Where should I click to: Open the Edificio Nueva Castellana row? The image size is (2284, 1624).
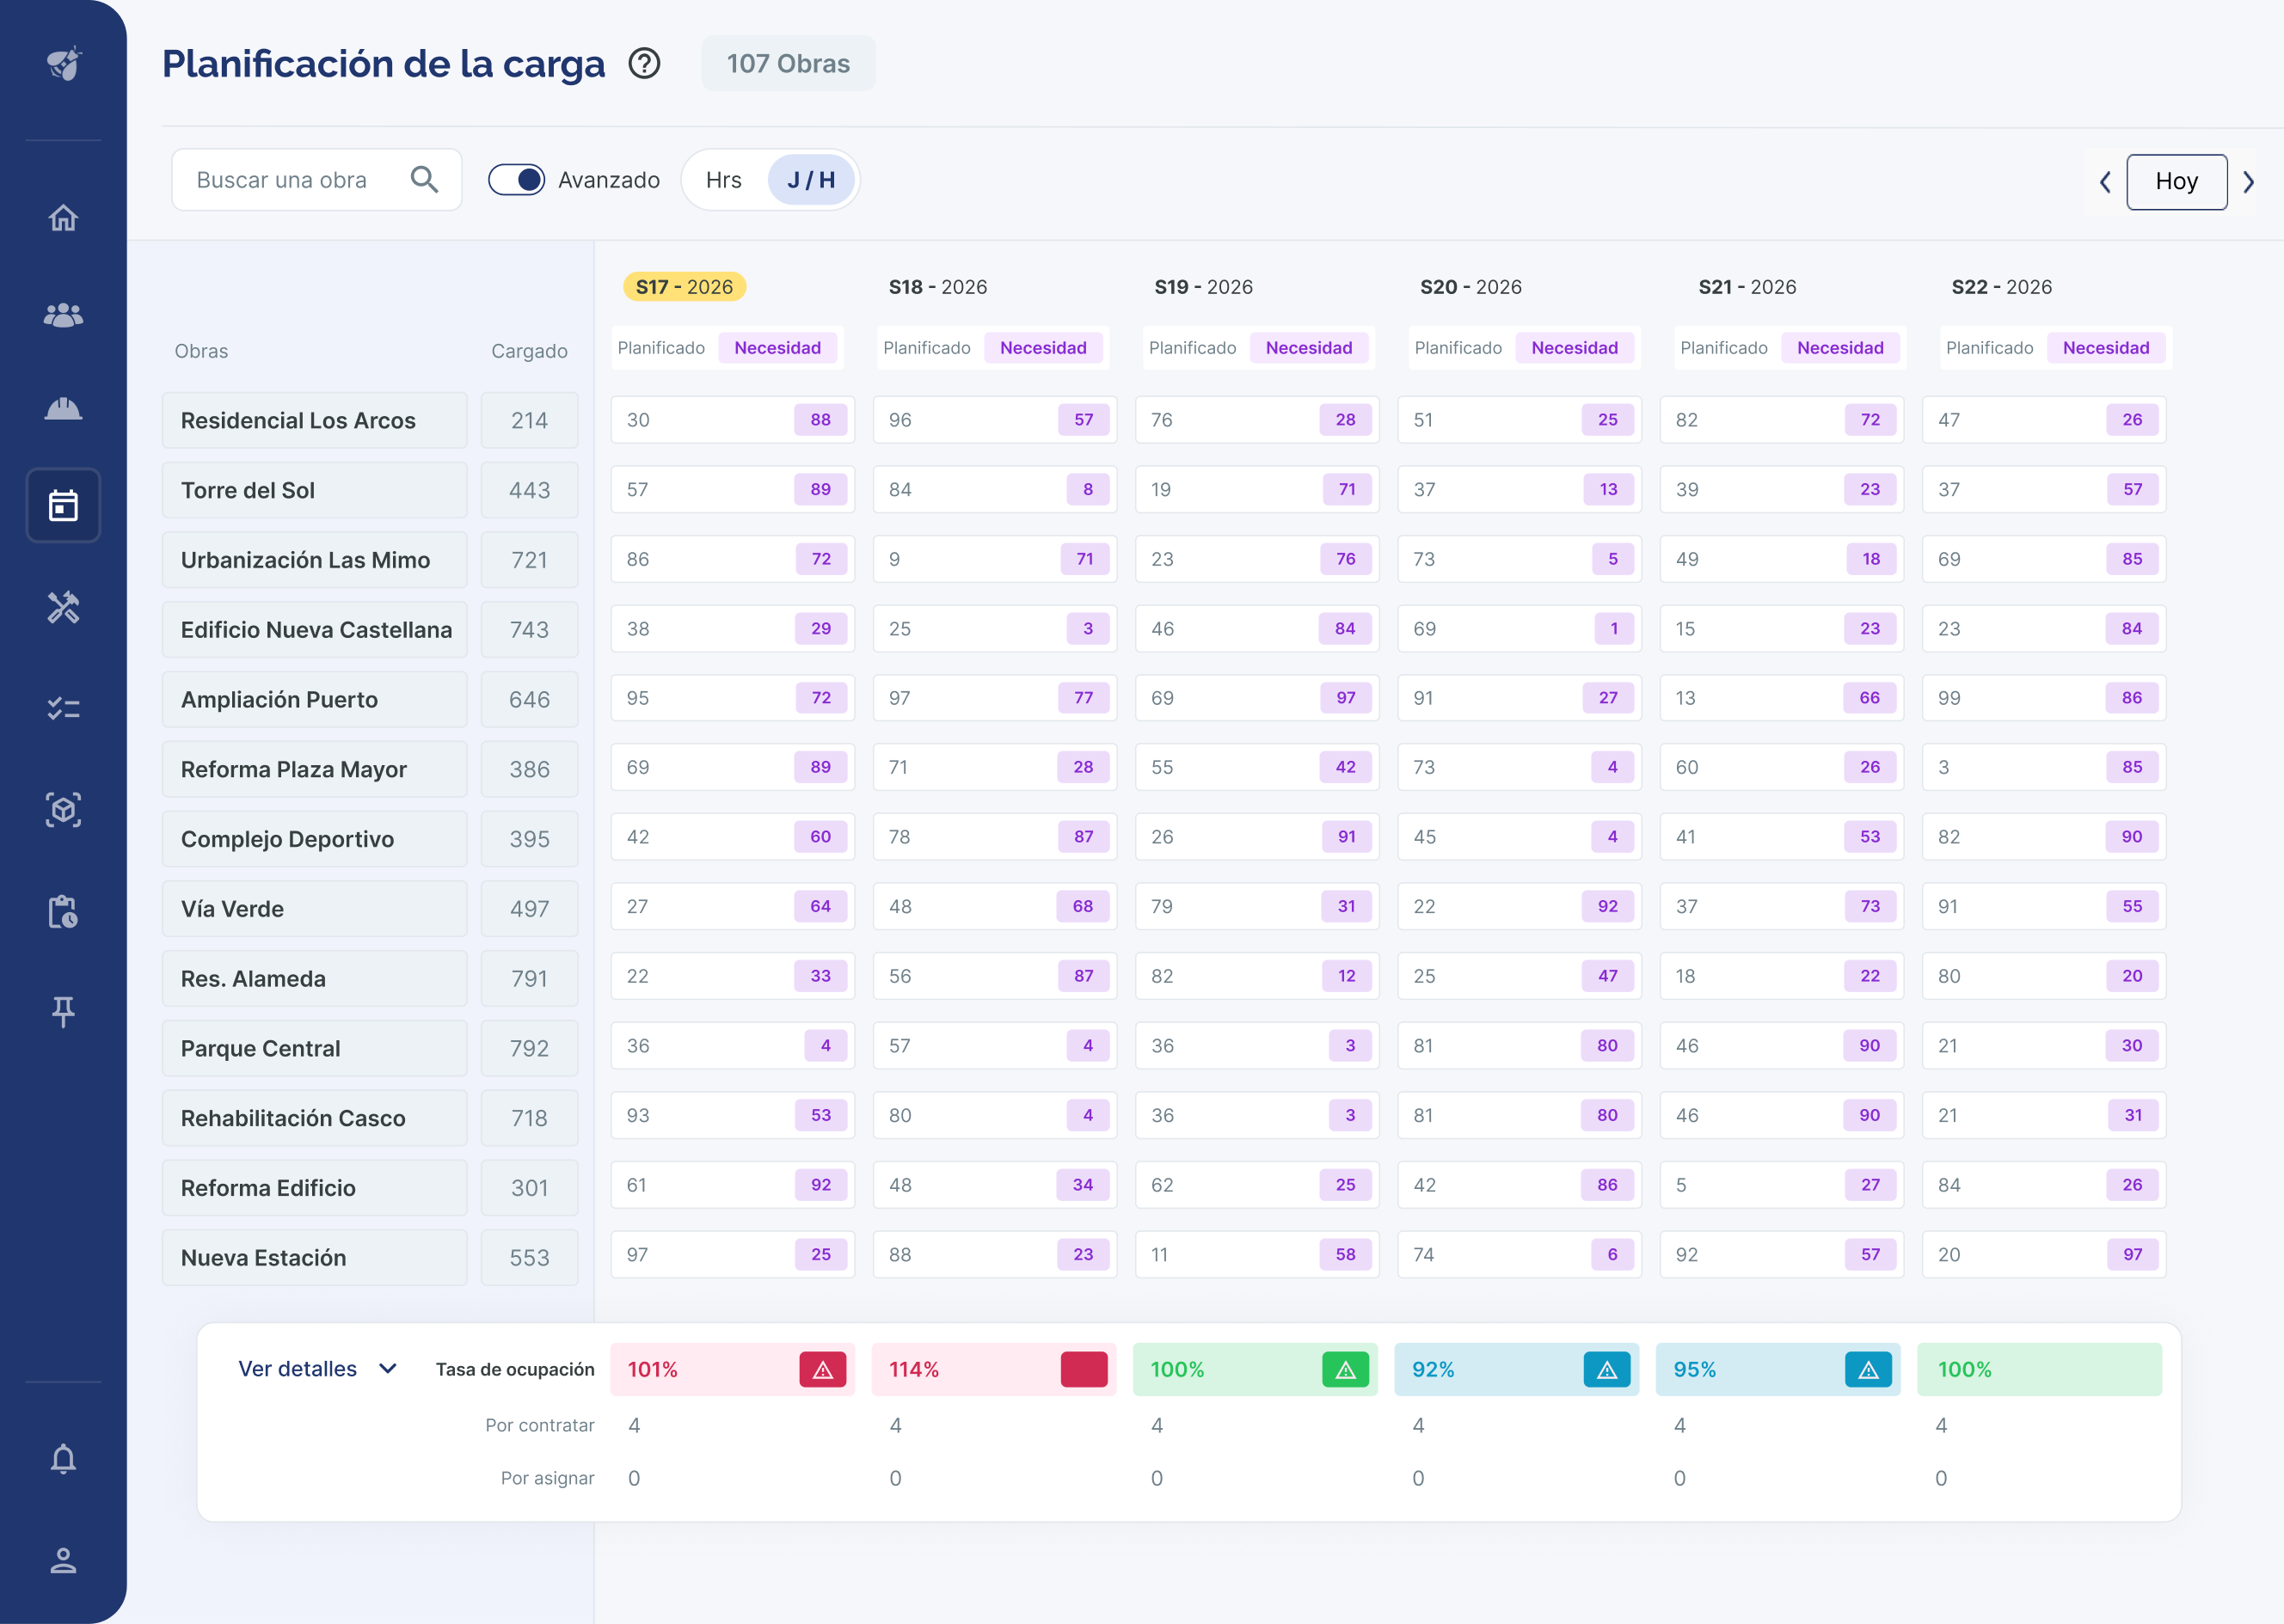[x=314, y=630]
